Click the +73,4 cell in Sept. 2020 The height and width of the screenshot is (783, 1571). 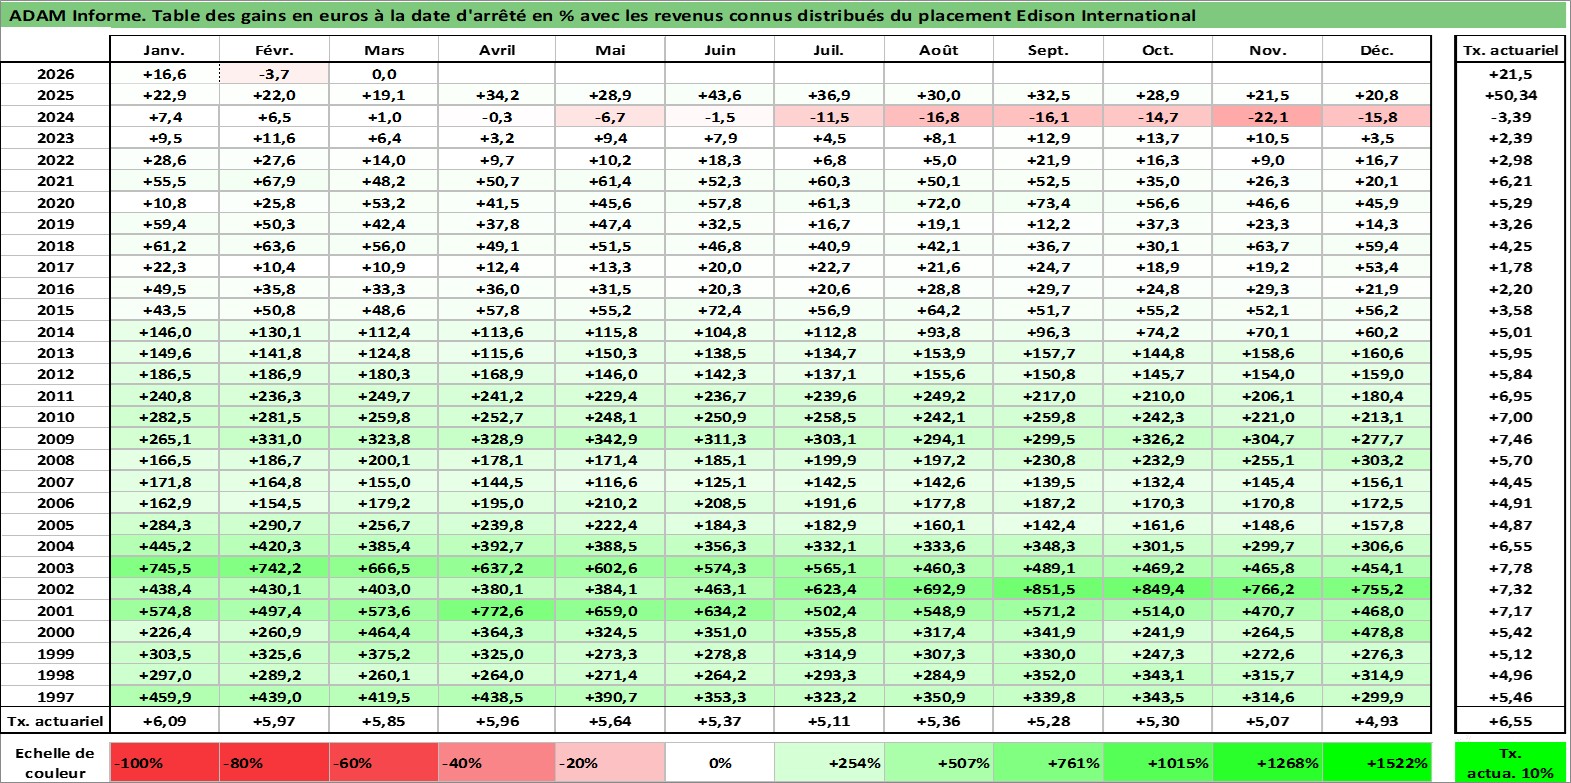tap(1048, 203)
